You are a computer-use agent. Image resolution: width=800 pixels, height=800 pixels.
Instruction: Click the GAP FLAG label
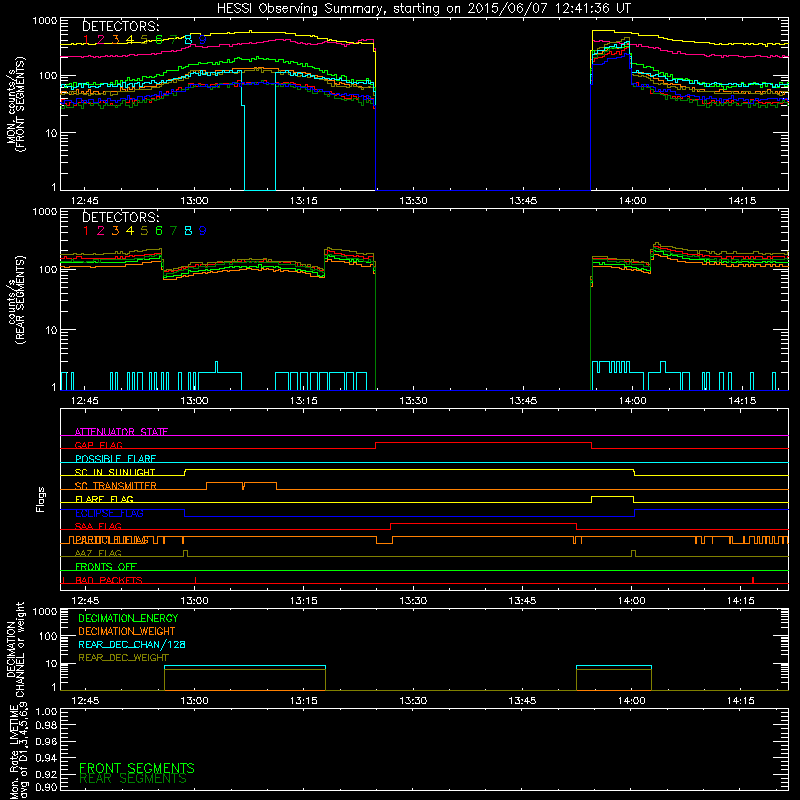[x=98, y=445]
